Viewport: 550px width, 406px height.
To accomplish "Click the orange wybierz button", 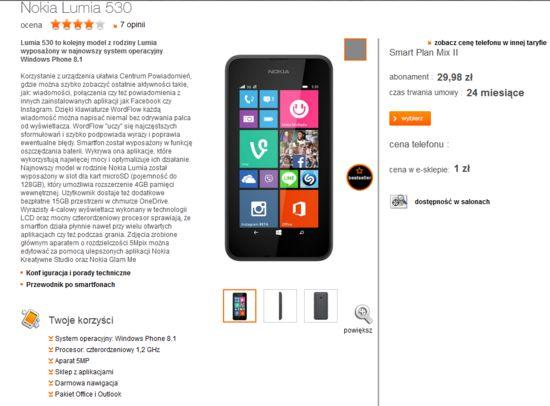I will point(410,118).
